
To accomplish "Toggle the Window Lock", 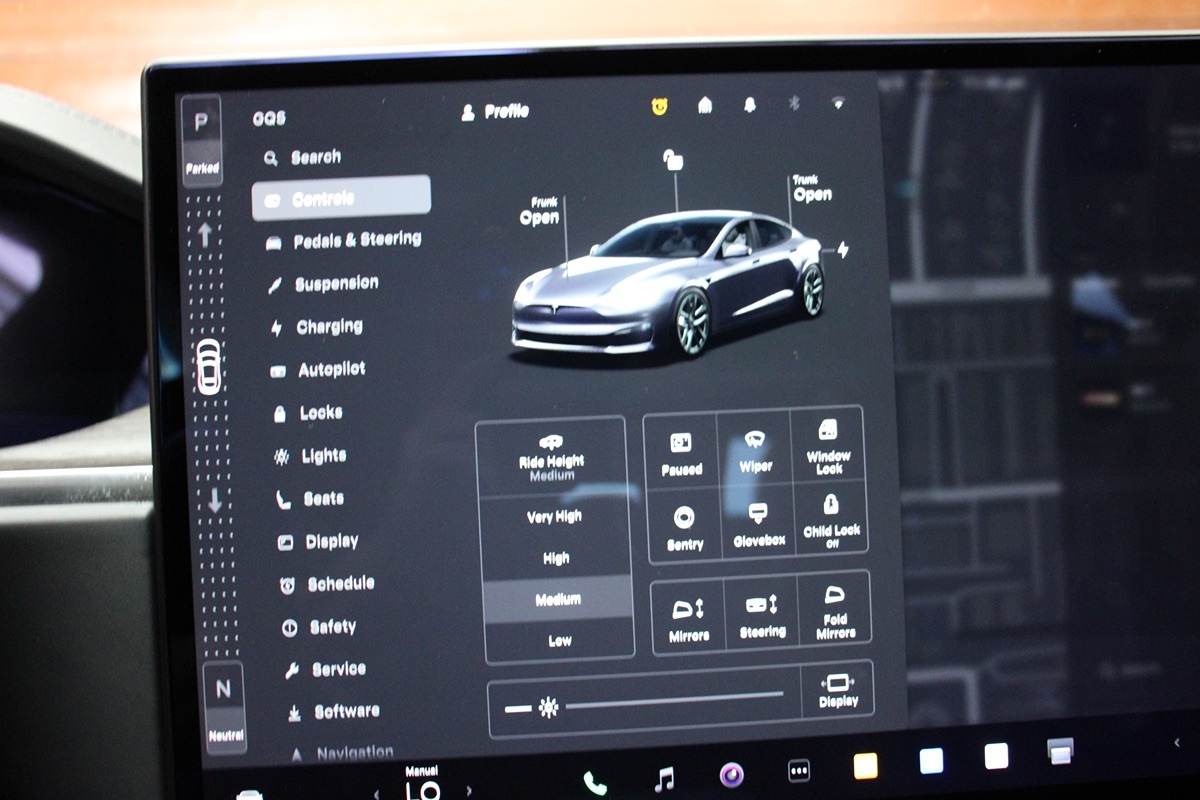I will tap(828, 446).
